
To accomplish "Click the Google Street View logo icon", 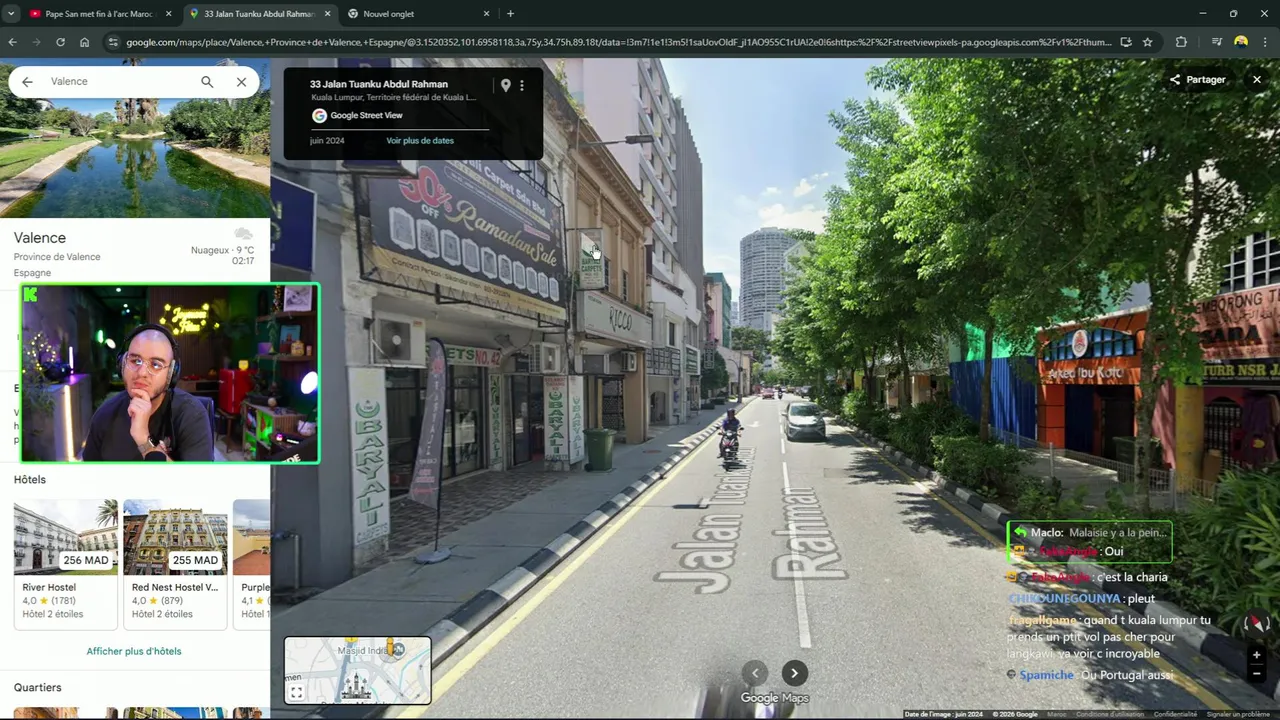I will pyautogui.click(x=319, y=116).
